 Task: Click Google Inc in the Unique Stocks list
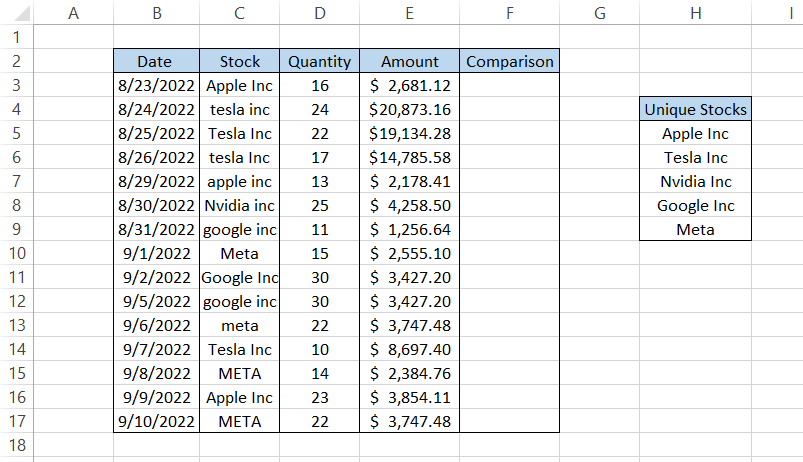pos(695,205)
